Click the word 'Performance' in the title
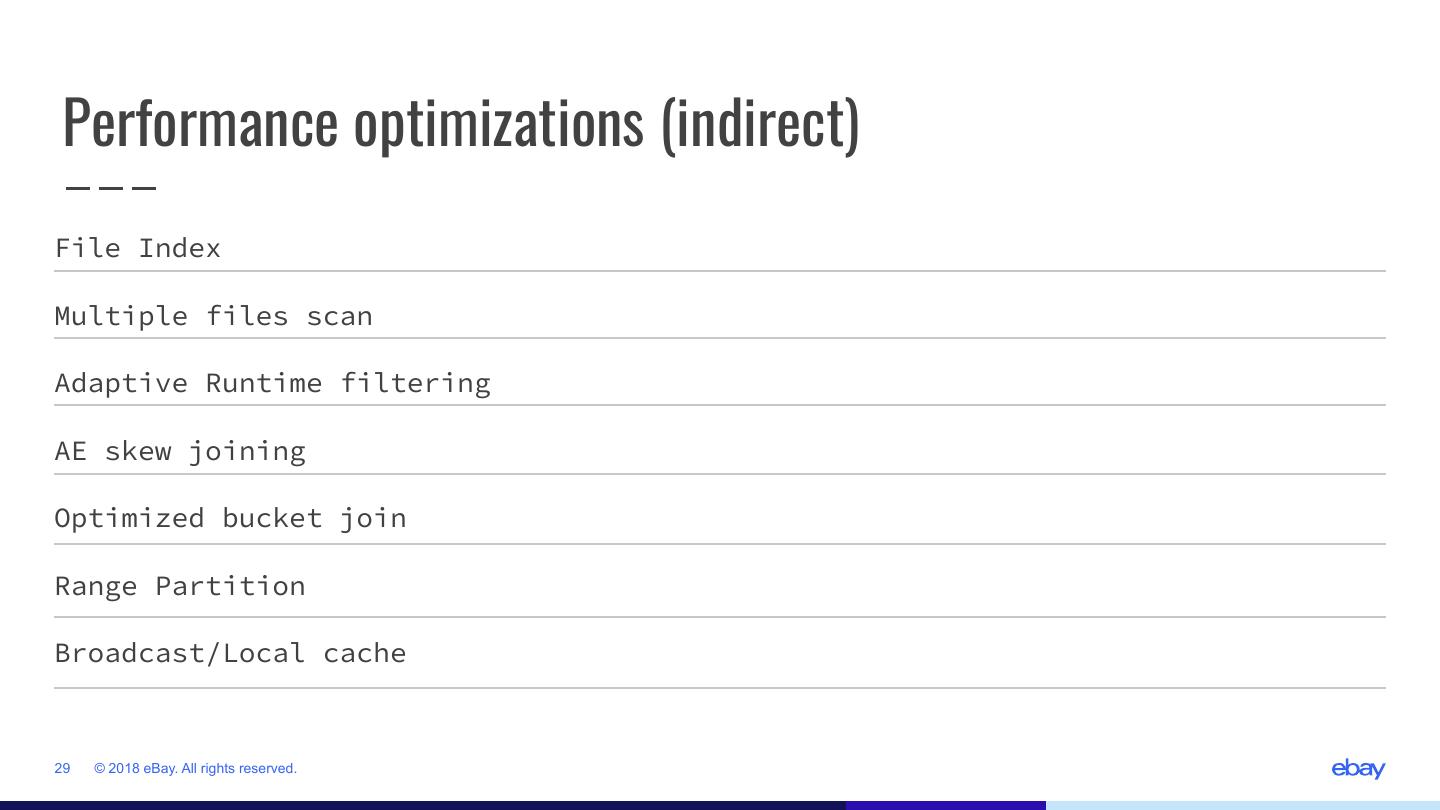Viewport: 1440px width, 810px height. [x=200, y=122]
